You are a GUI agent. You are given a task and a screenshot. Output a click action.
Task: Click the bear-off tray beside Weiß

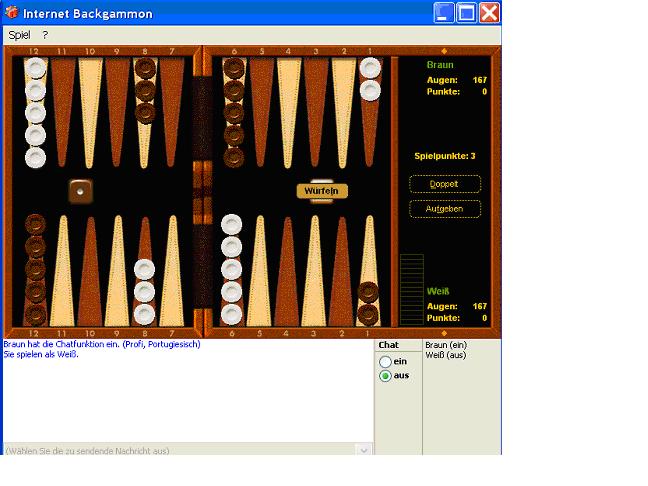coord(412,290)
